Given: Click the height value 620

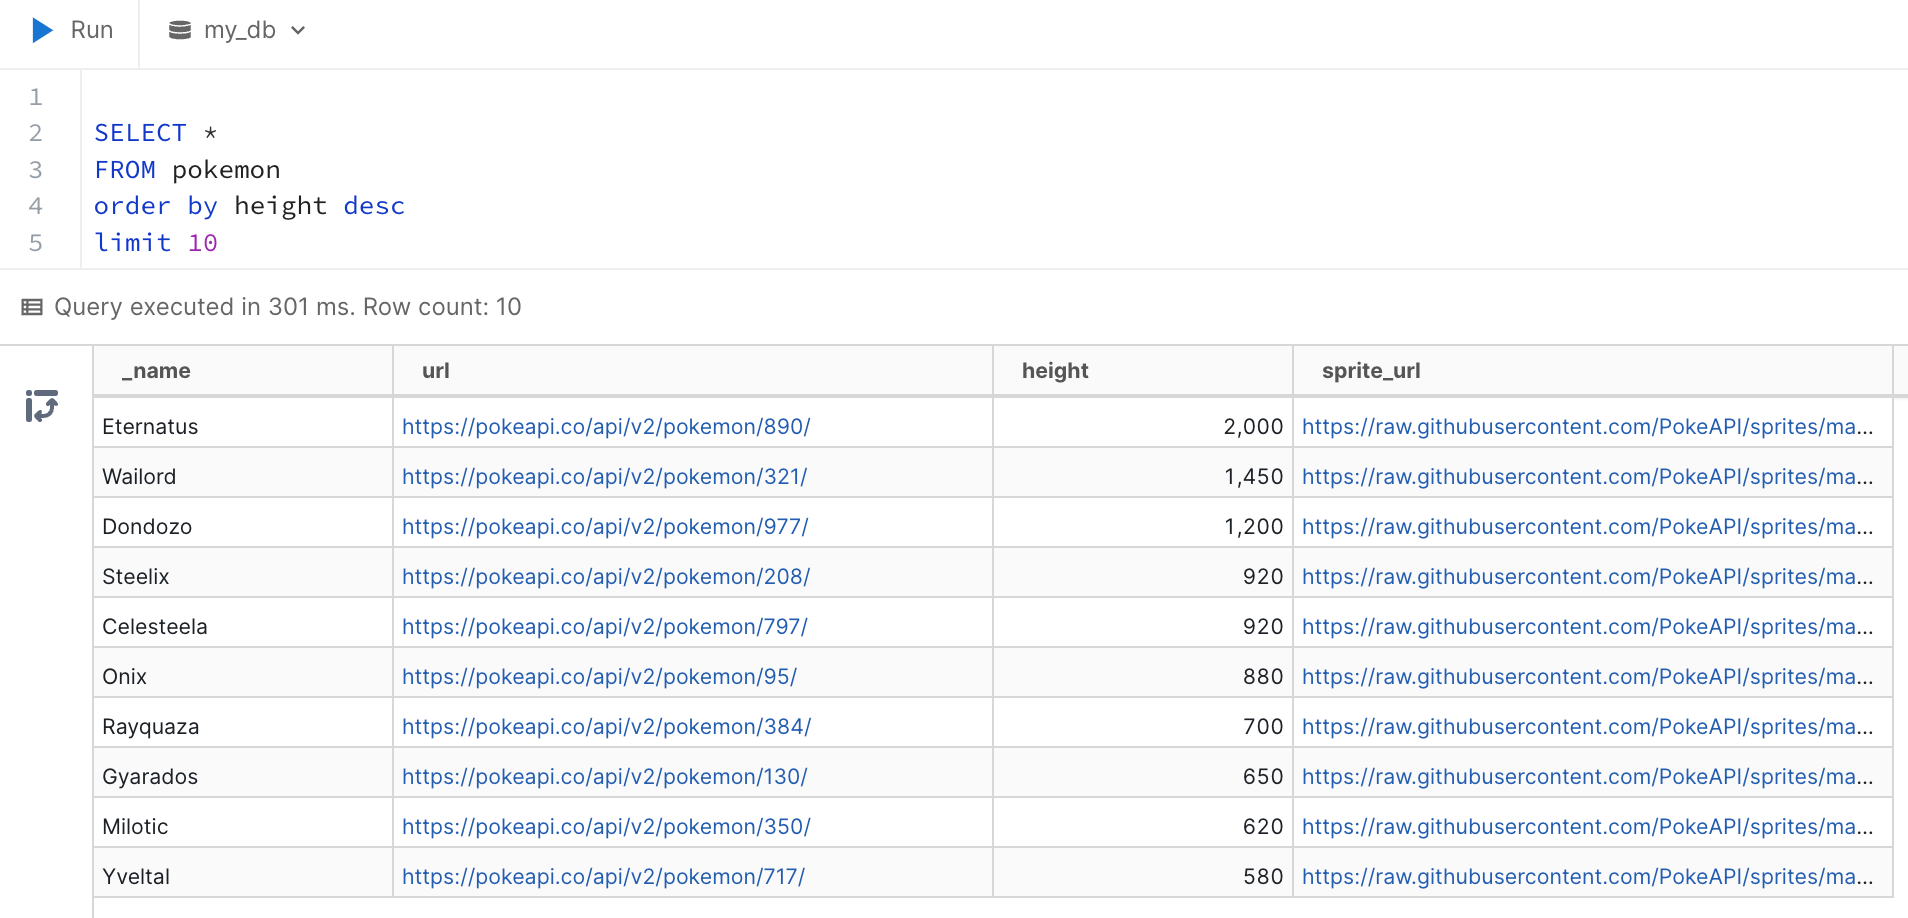Looking at the screenshot, I should point(1263,827).
